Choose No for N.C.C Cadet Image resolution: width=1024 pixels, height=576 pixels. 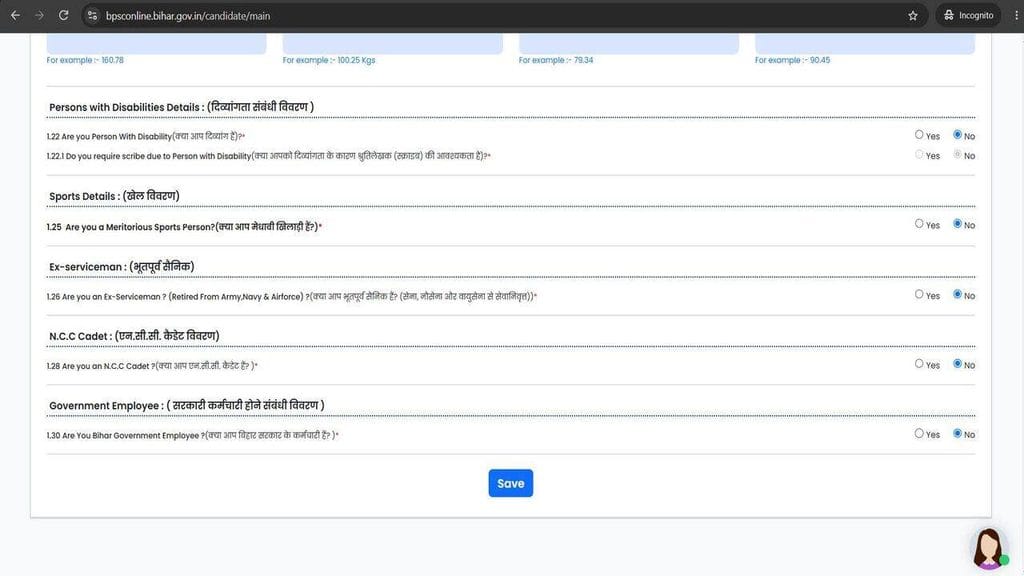(x=957, y=364)
